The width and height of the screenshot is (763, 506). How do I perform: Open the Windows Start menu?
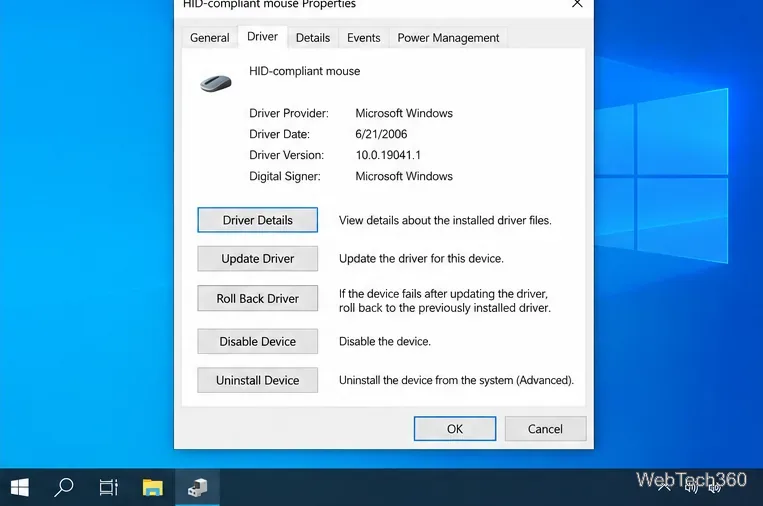pyautogui.click(x=19, y=487)
